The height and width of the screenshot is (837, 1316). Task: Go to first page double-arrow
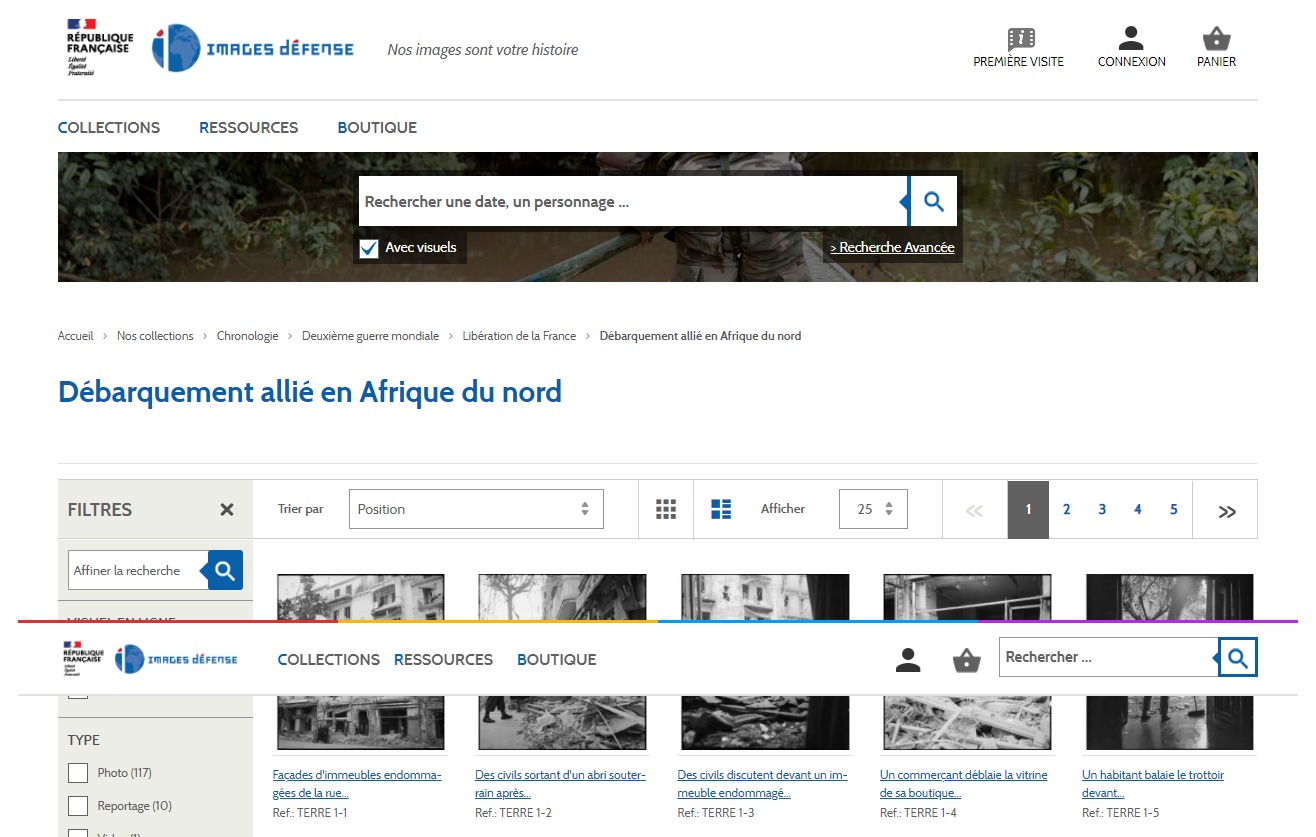click(x=974, y=511)
